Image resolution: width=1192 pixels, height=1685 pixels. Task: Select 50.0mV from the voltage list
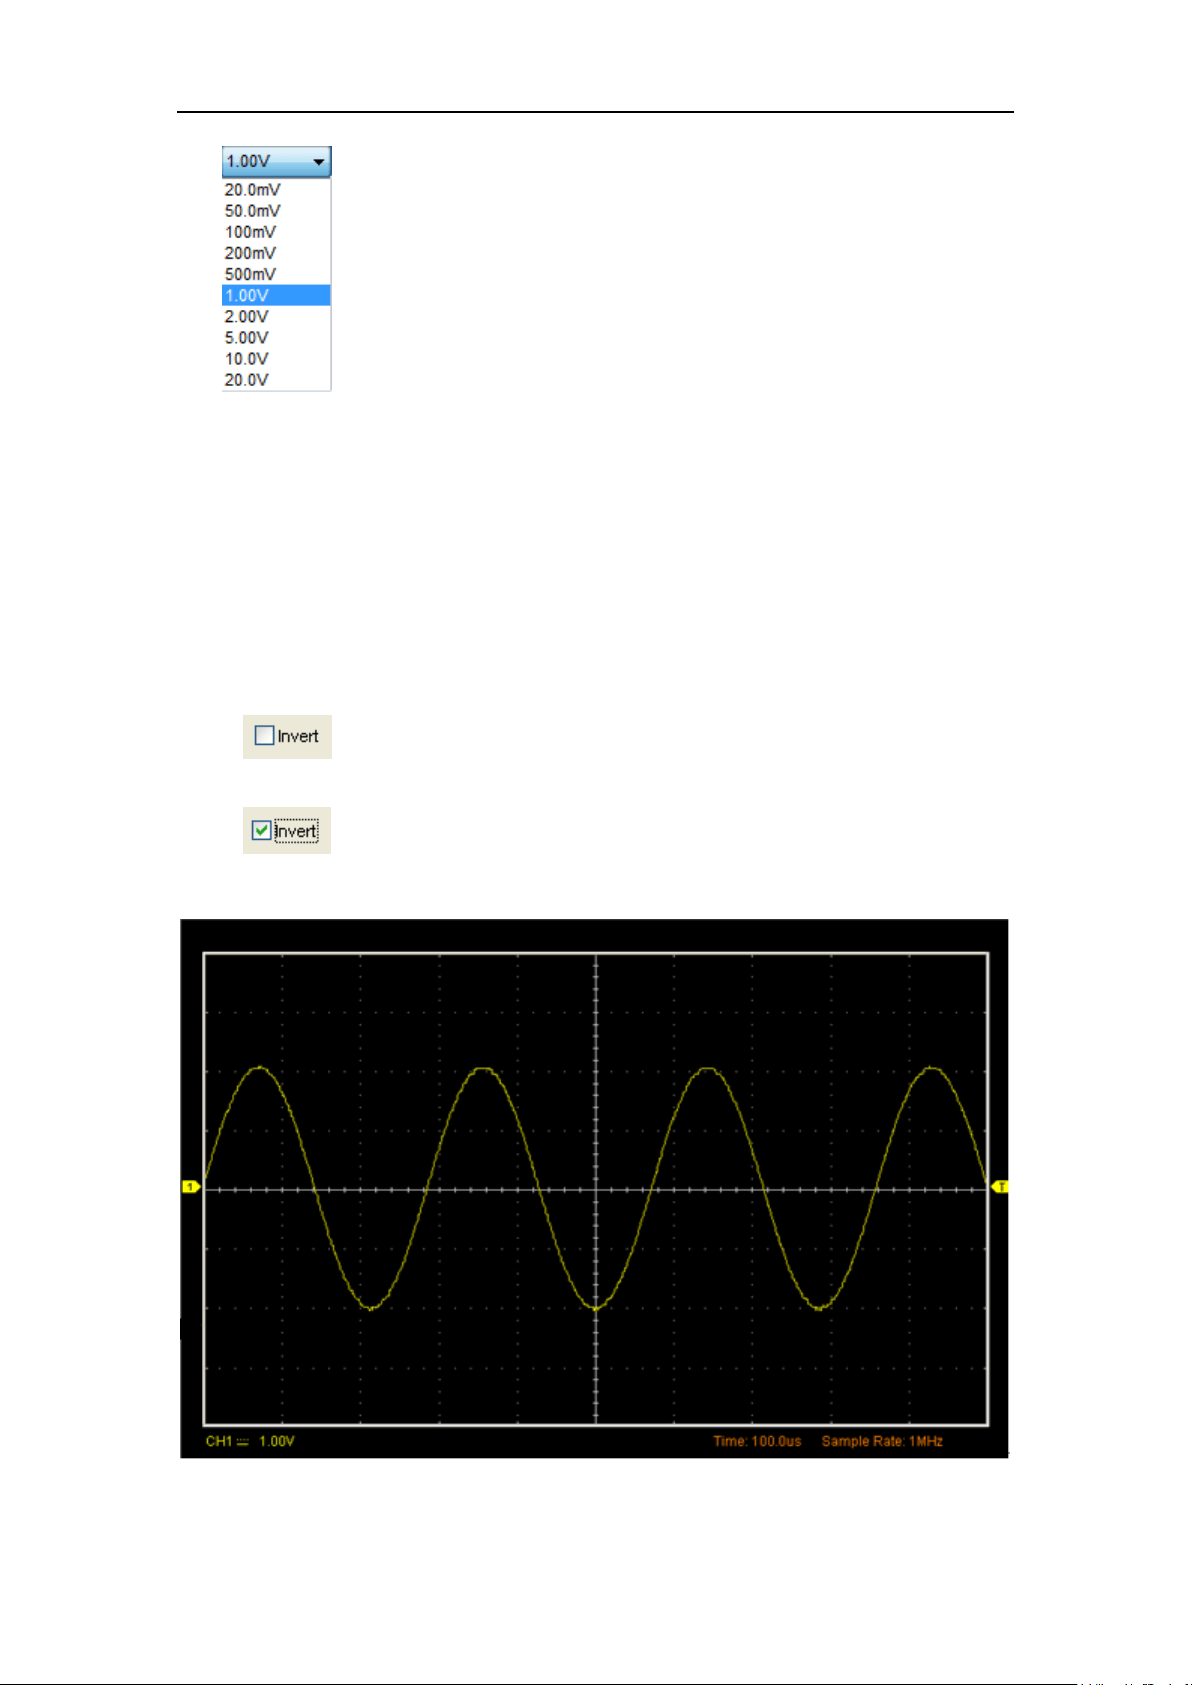click(276, 211)
